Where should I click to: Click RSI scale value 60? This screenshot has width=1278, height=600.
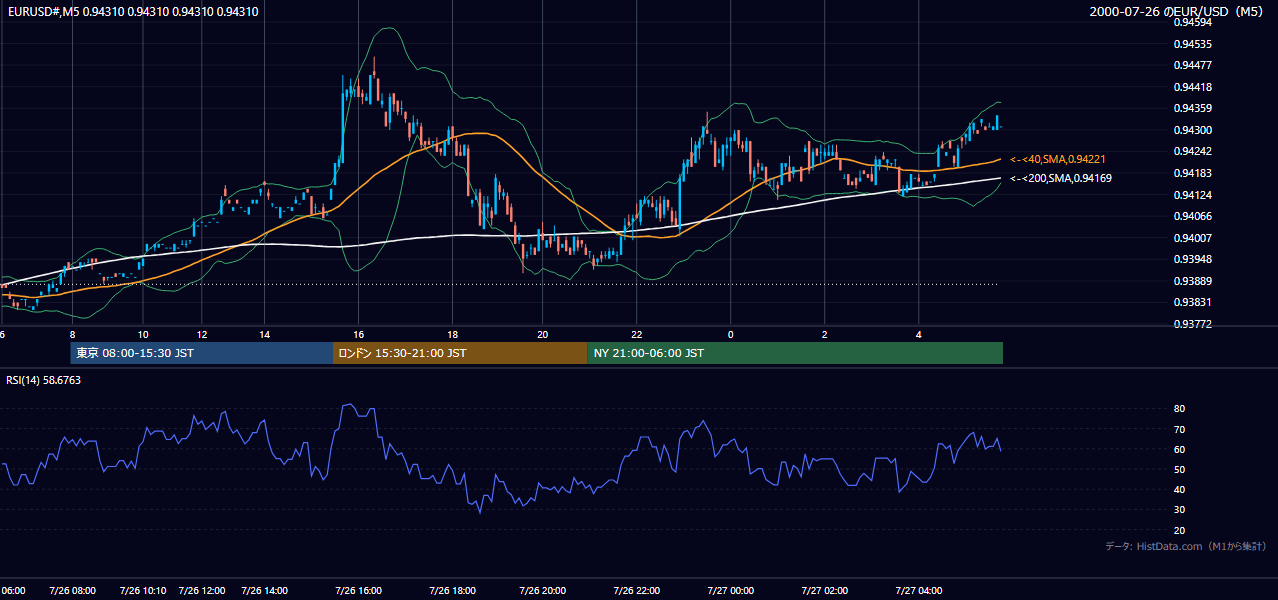pyautogui.click(x=1179, y=449)
